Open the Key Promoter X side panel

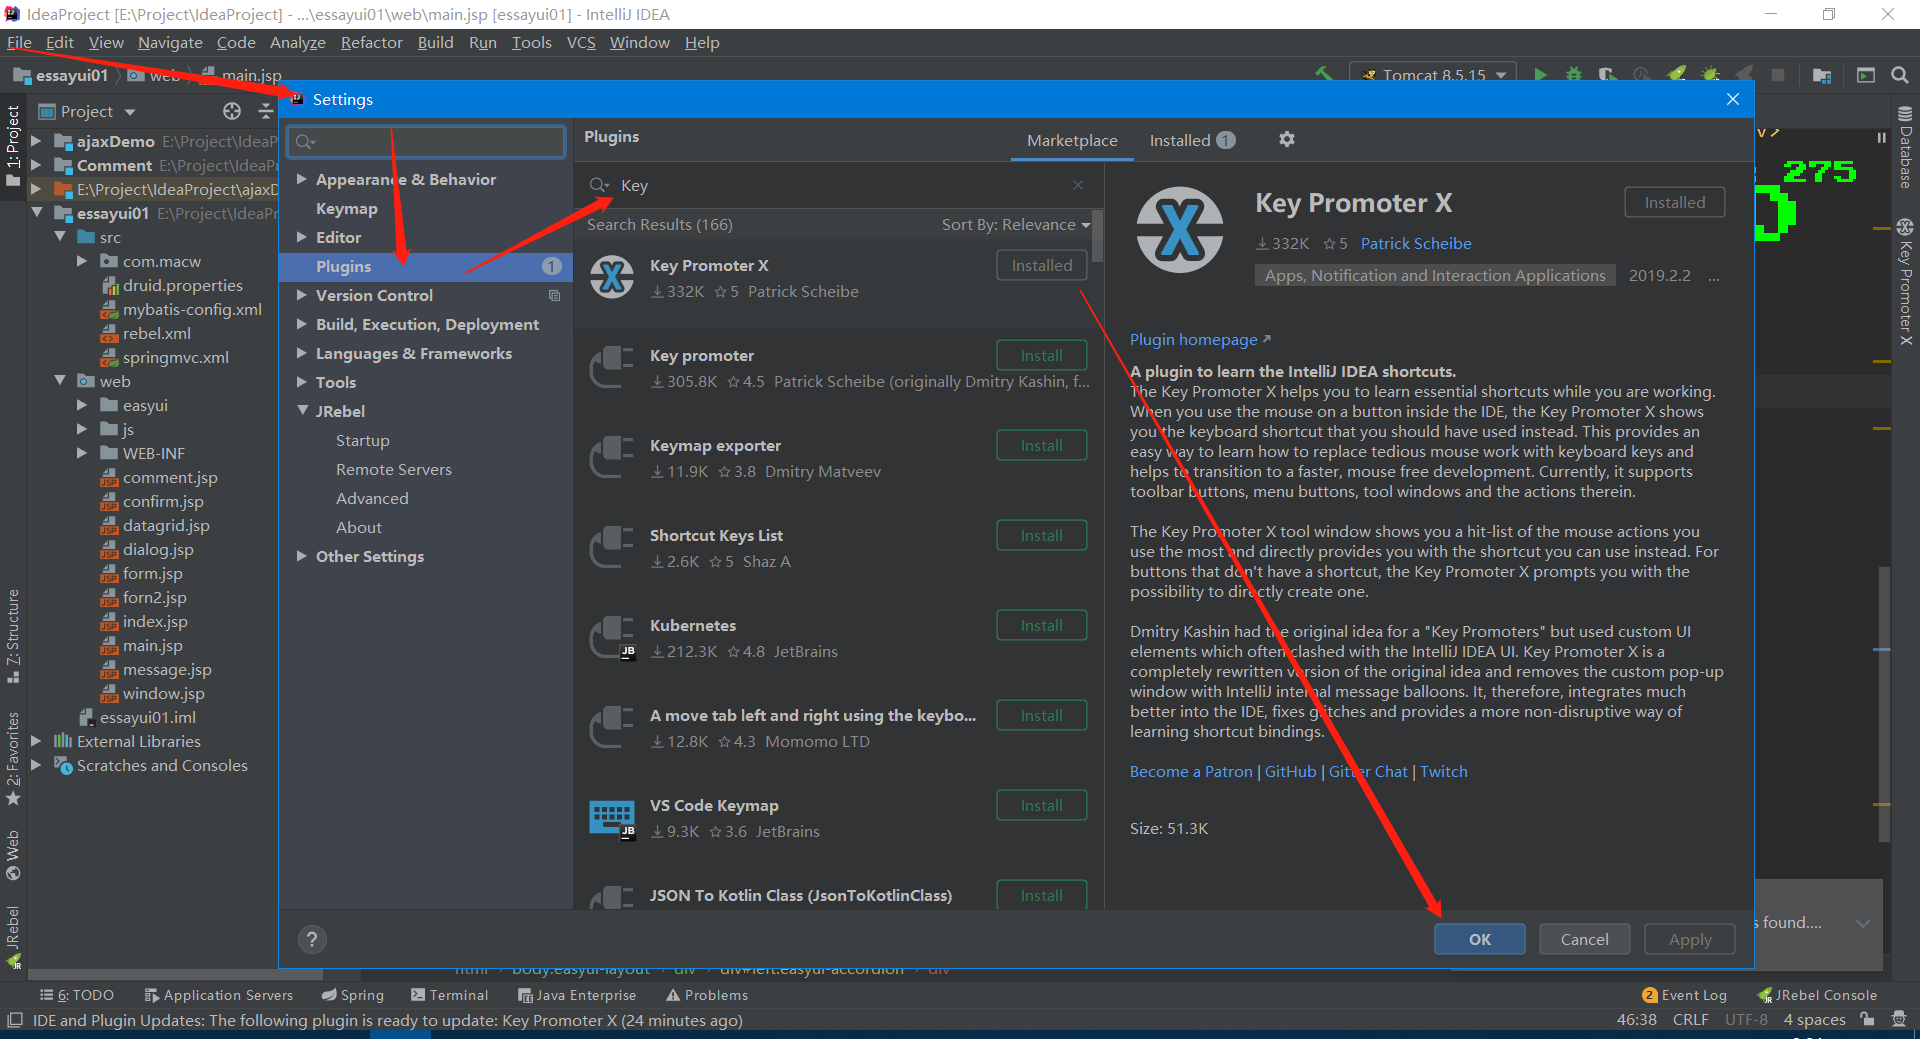click(x=1905, y=282)
